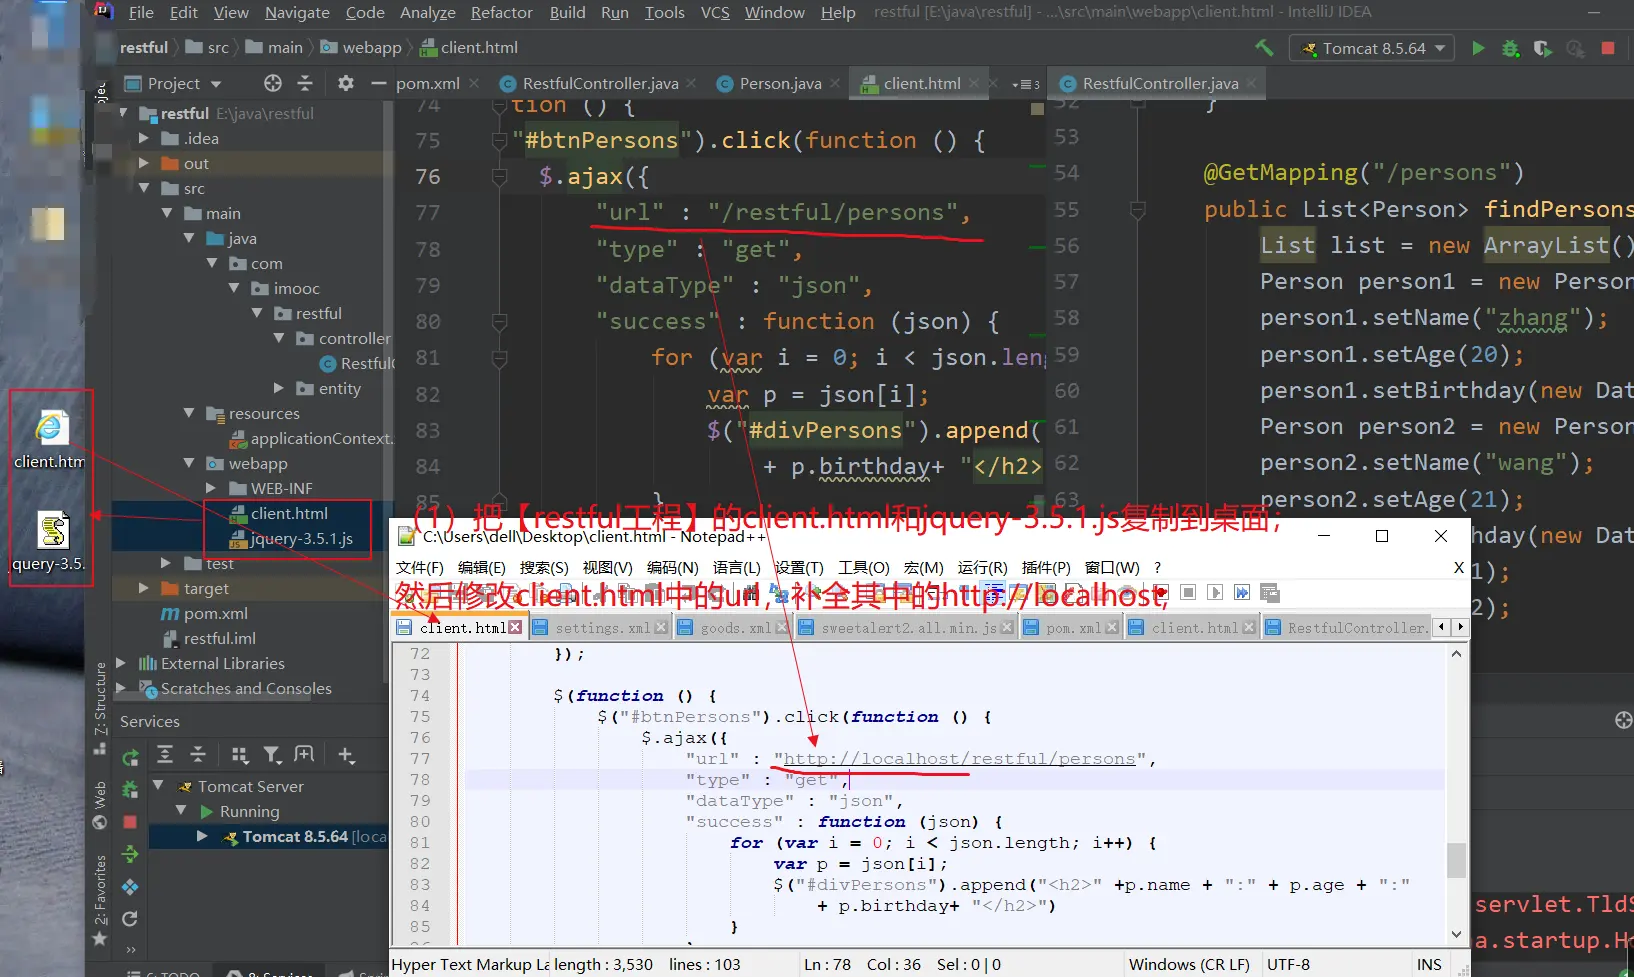Image resolution: width=1634 pixels, height=977 pixels.
Task: Expand the target folder in project tree
Action: (144, 588)
